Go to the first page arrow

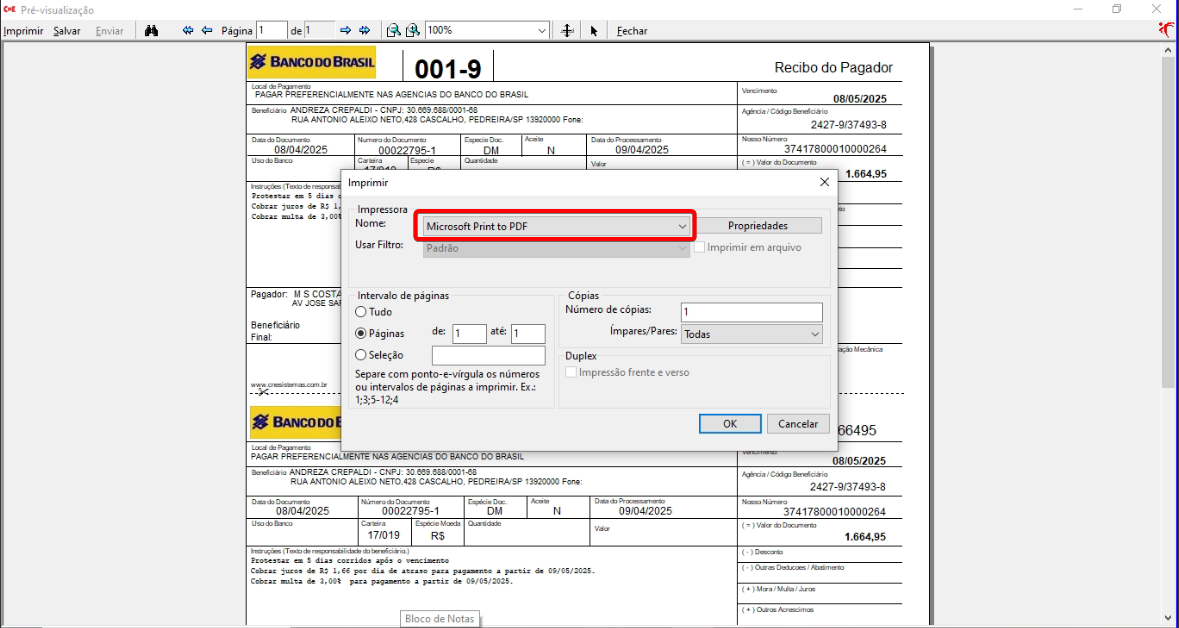tap(188, 31)
